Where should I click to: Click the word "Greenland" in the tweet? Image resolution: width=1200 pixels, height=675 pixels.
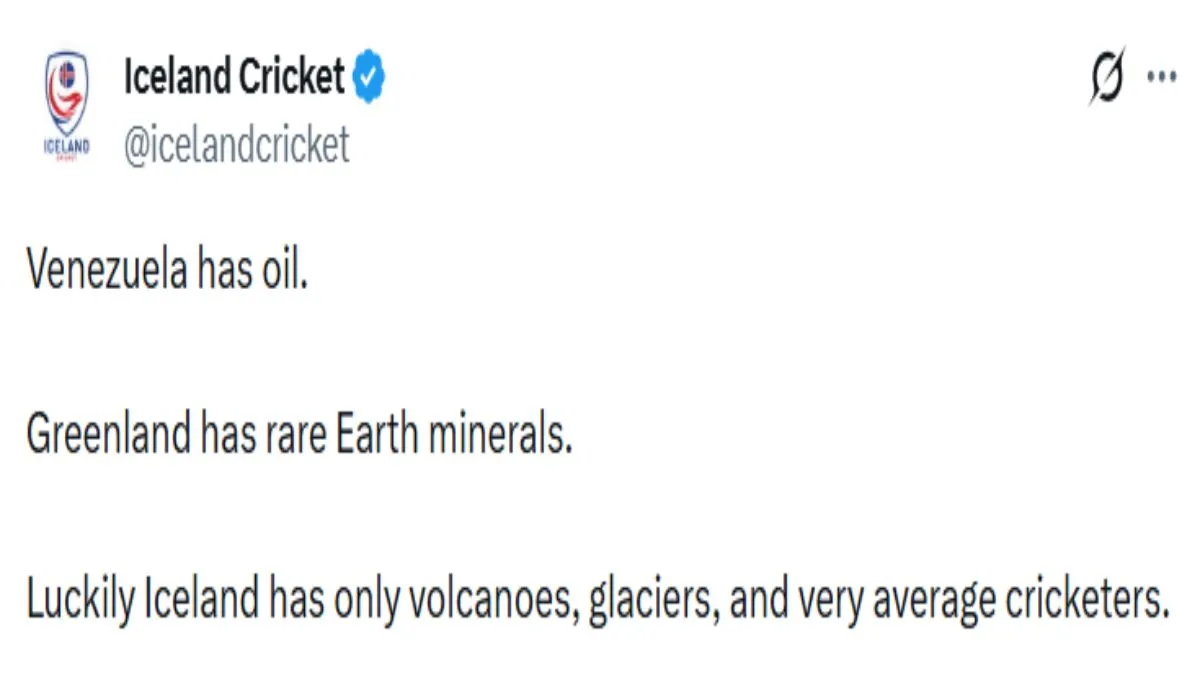pyautogui.click(x=108, y=435)
